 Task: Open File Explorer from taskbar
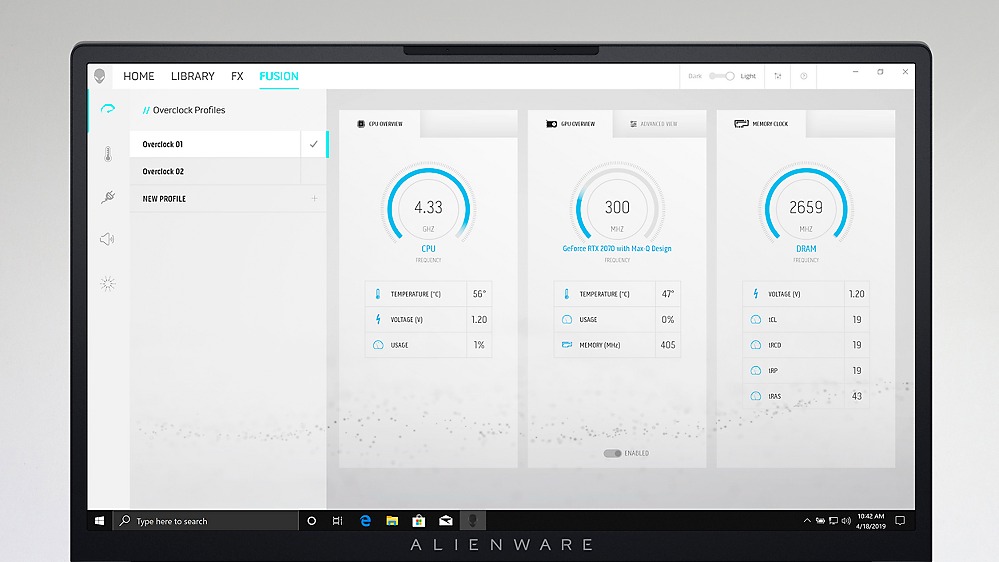click(x=392, y=521)
